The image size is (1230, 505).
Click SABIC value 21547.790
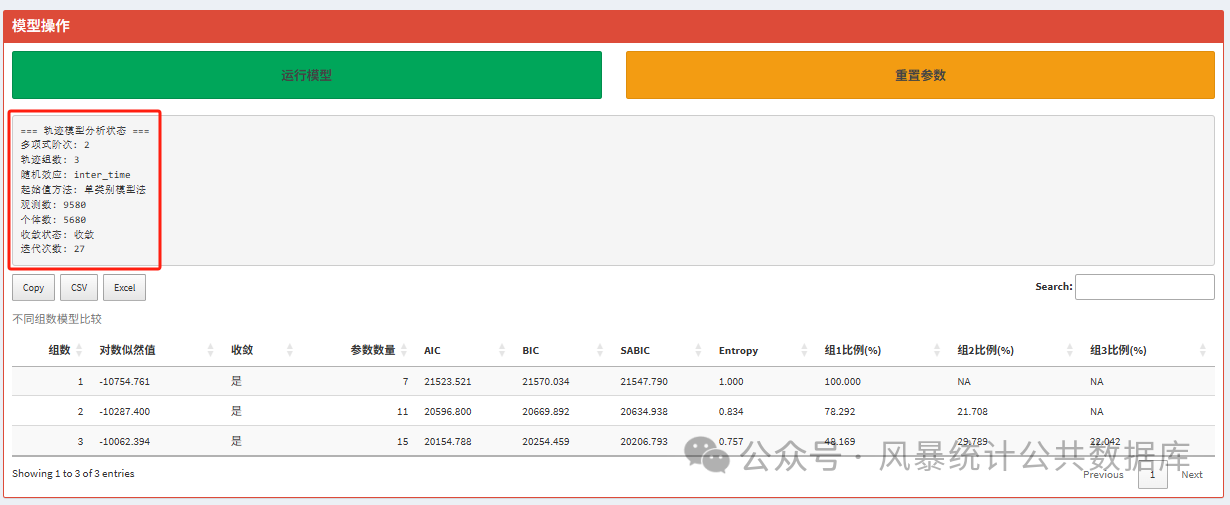[x=644, y=382]
